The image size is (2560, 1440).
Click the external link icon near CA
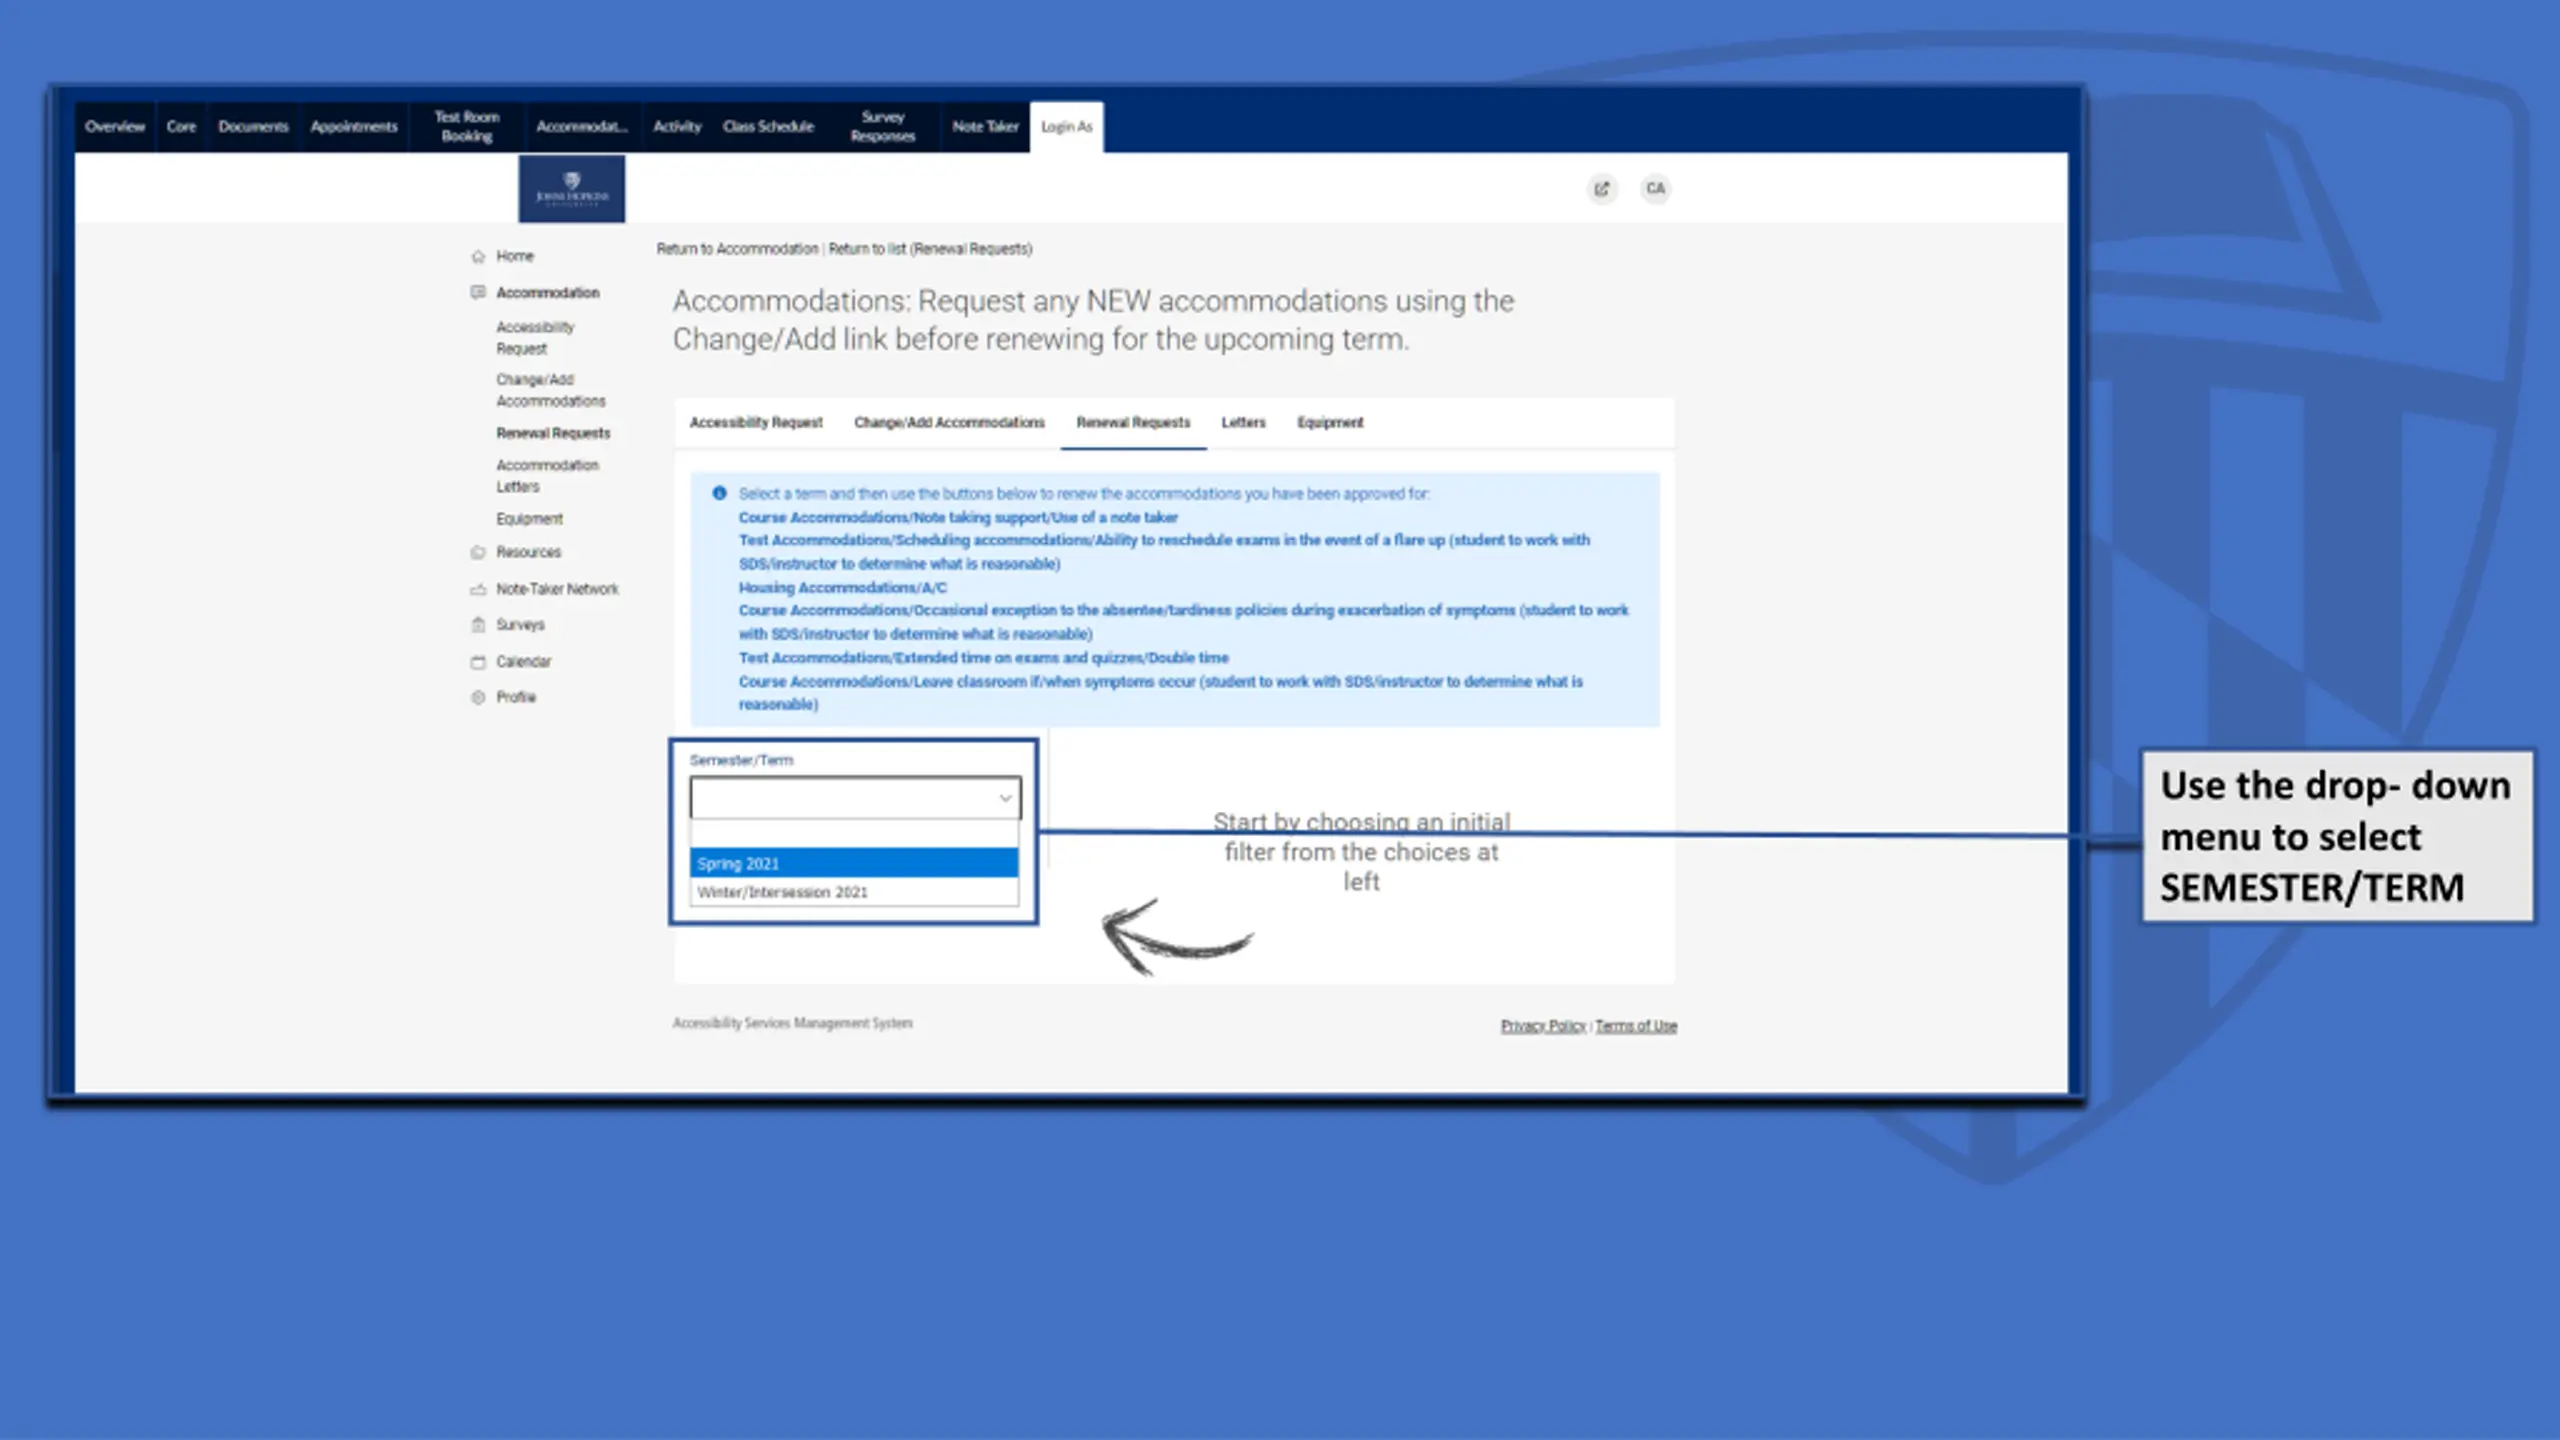pos(1602,188)
